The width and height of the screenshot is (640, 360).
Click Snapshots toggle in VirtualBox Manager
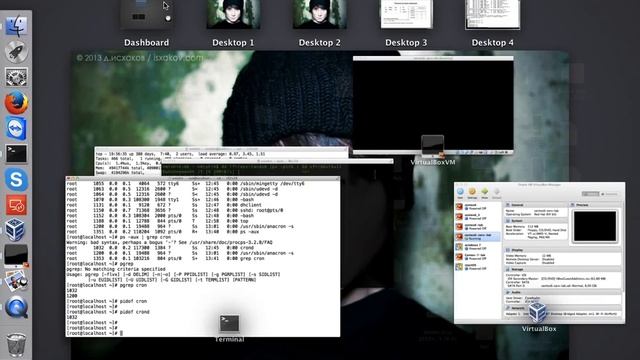coord(609,194)
